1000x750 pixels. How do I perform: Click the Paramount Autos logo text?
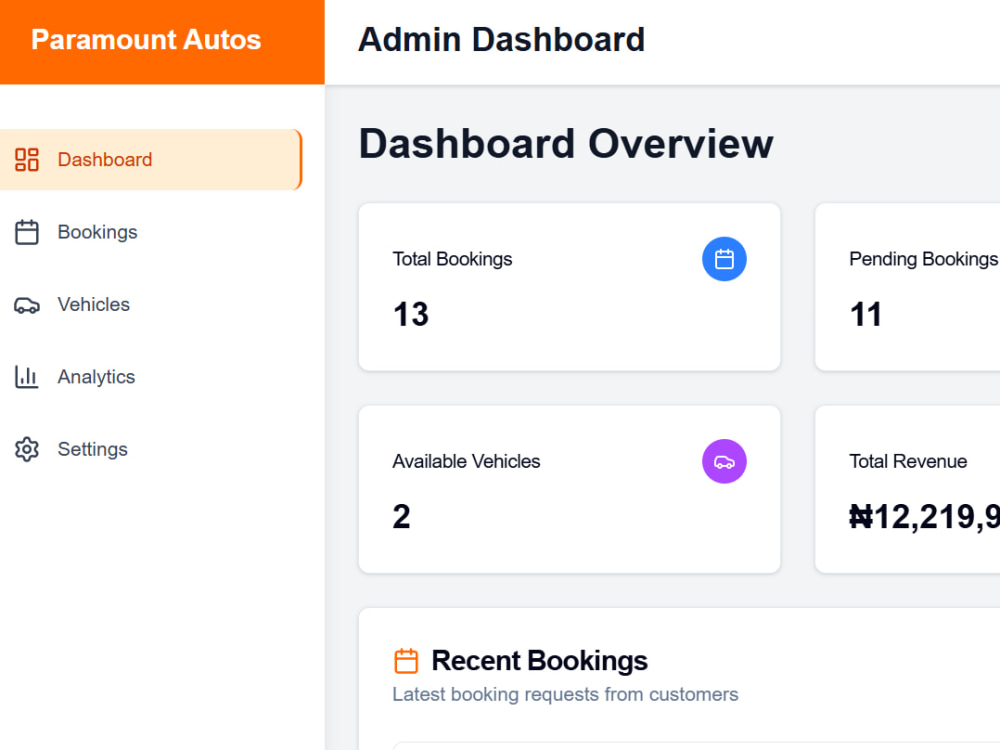tap(146, 40)
